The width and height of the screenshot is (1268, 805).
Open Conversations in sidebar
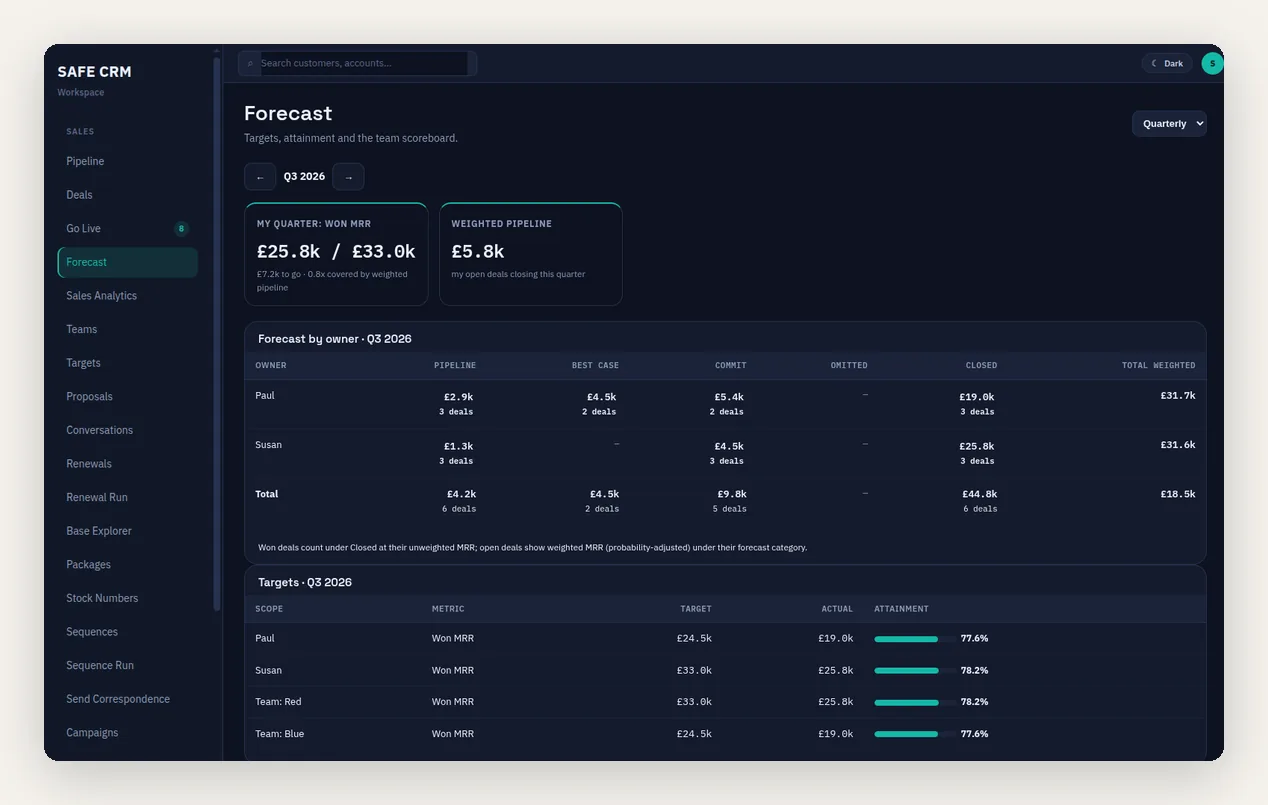tap(128, 430)
